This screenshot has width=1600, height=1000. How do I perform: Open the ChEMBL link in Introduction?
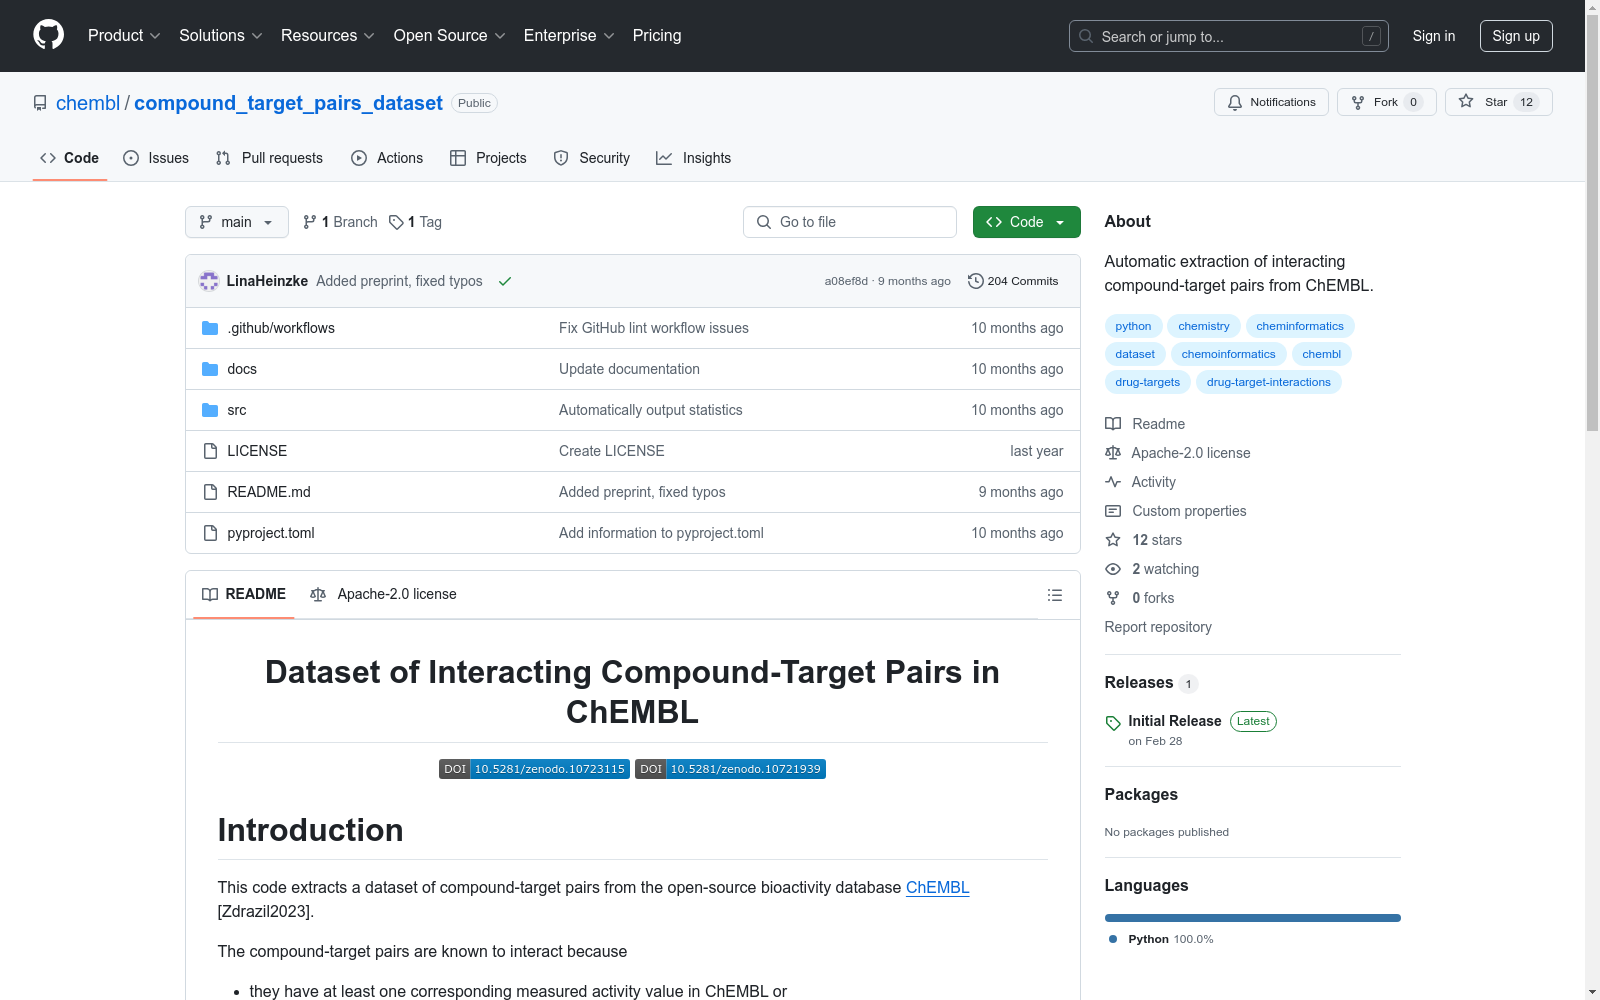(x=938, y=887)
